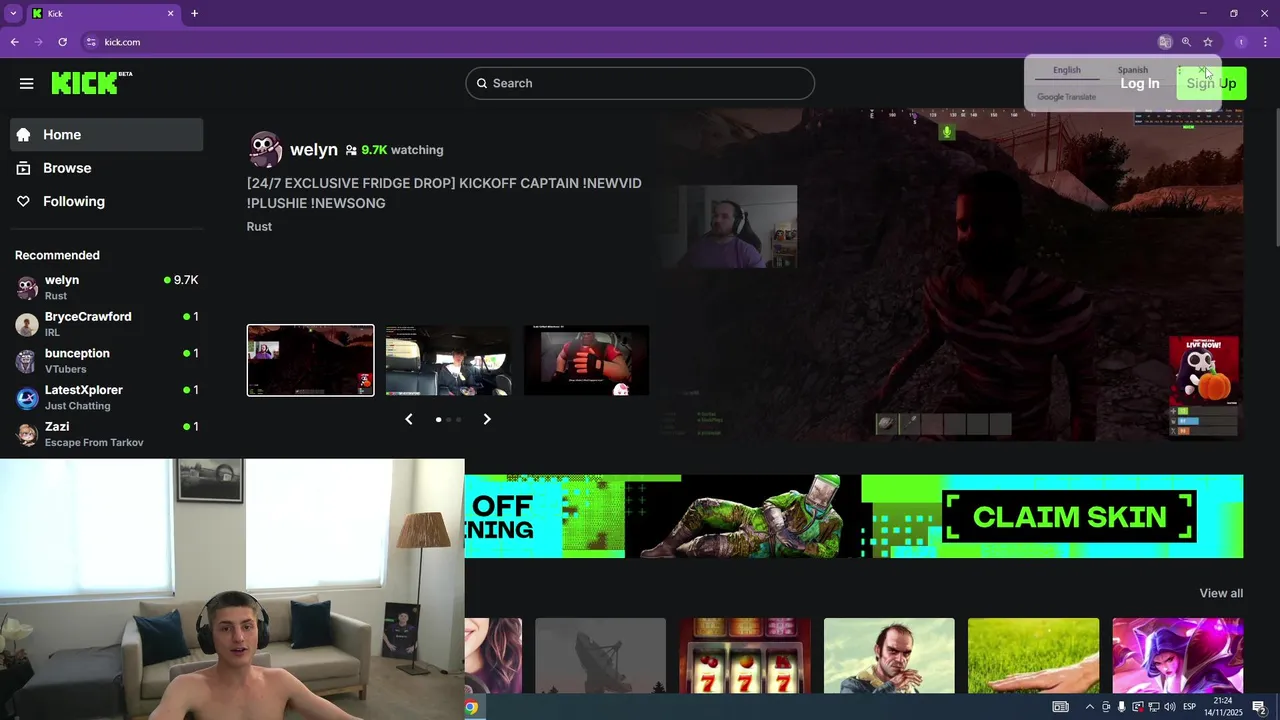Select the car IRL stream thumbnail
The width and height of the screenshot is (1280, 720).
[448, 360]
